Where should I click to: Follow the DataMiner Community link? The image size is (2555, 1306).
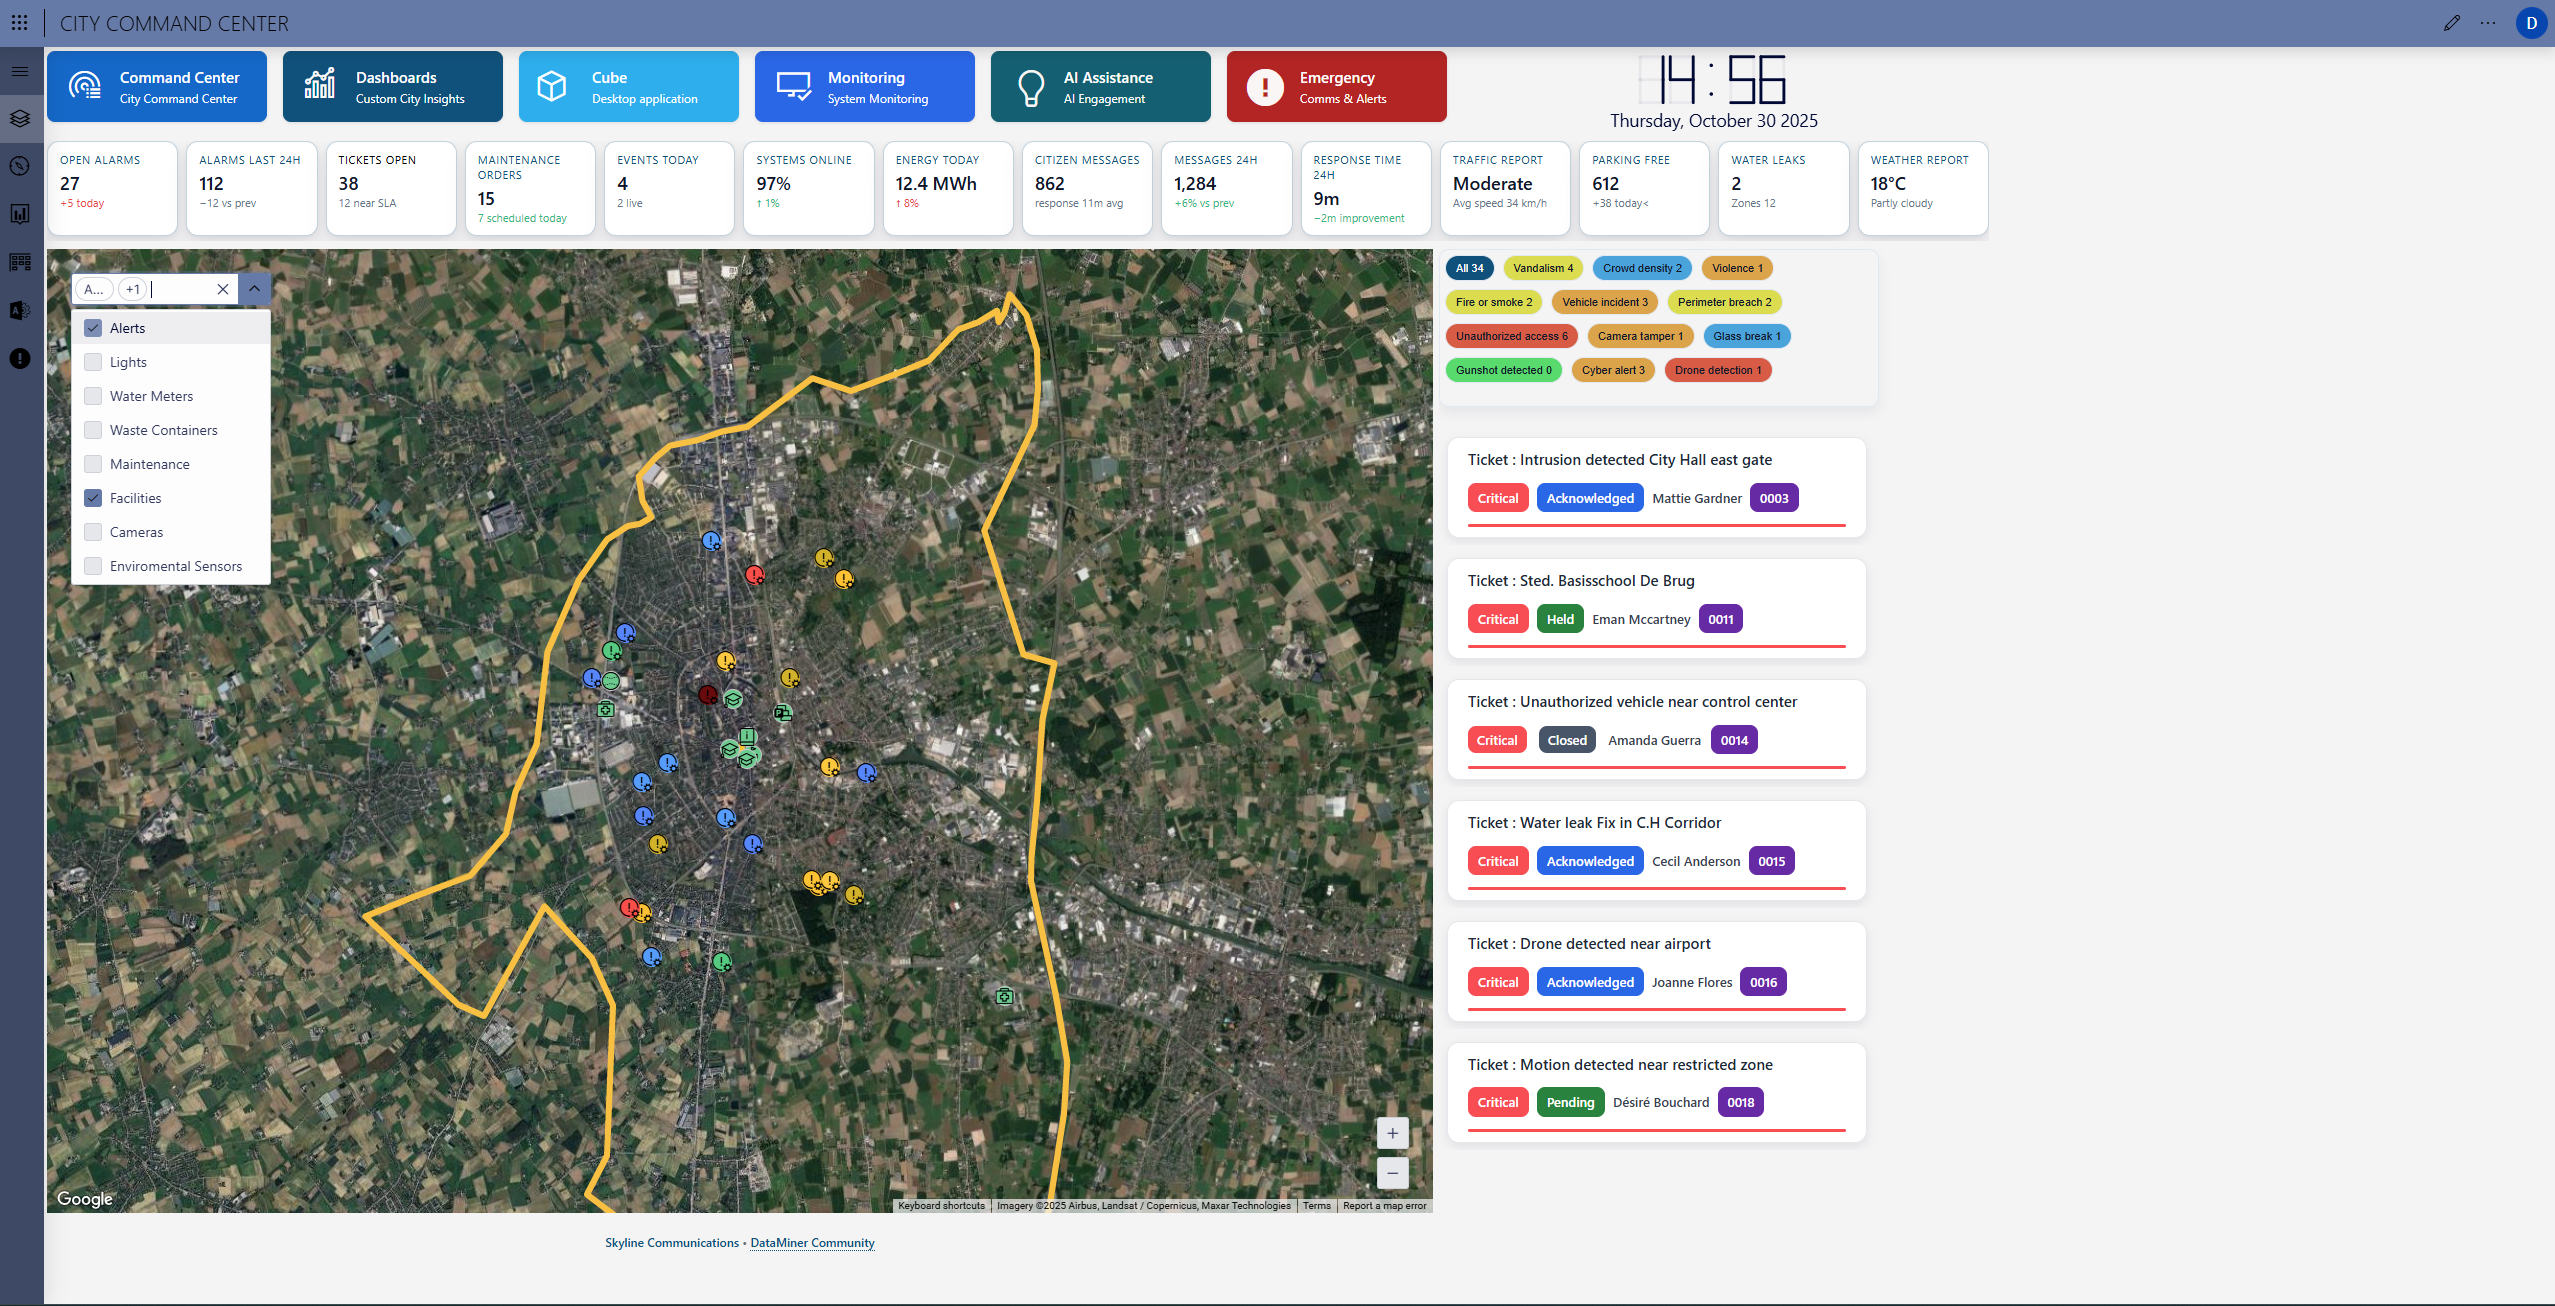812,1243
